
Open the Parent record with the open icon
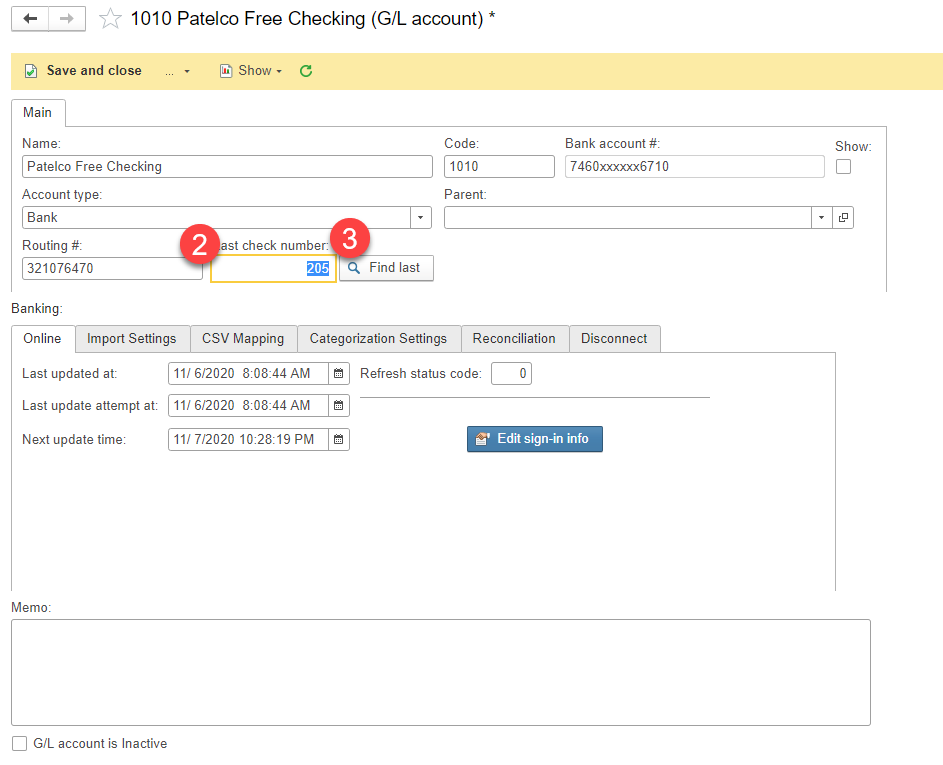coord(843,218)
